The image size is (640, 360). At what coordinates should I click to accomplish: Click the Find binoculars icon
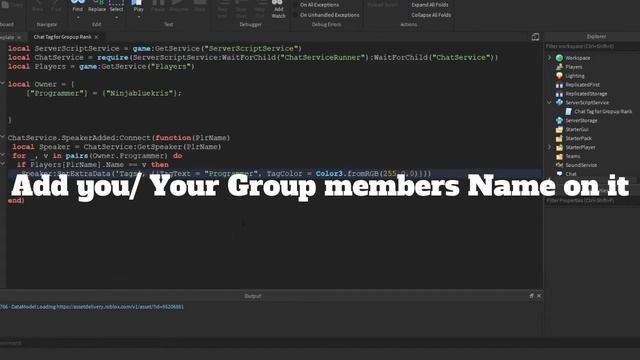point(78,2)
